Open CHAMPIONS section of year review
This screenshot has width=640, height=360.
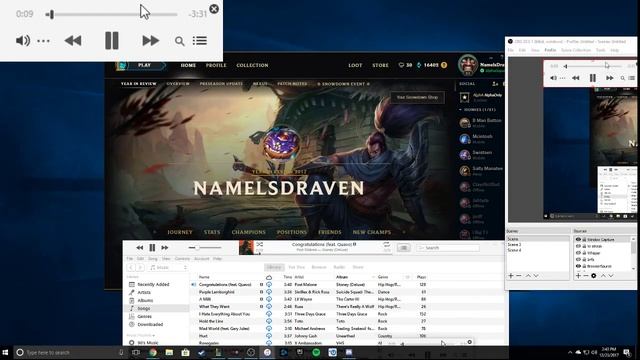click(249, 232)
